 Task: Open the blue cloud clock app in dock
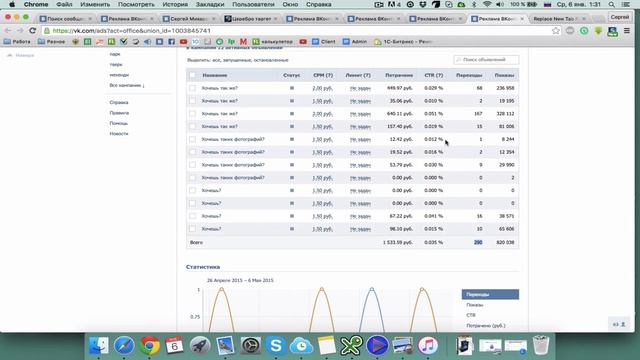[x=301, y=346]
